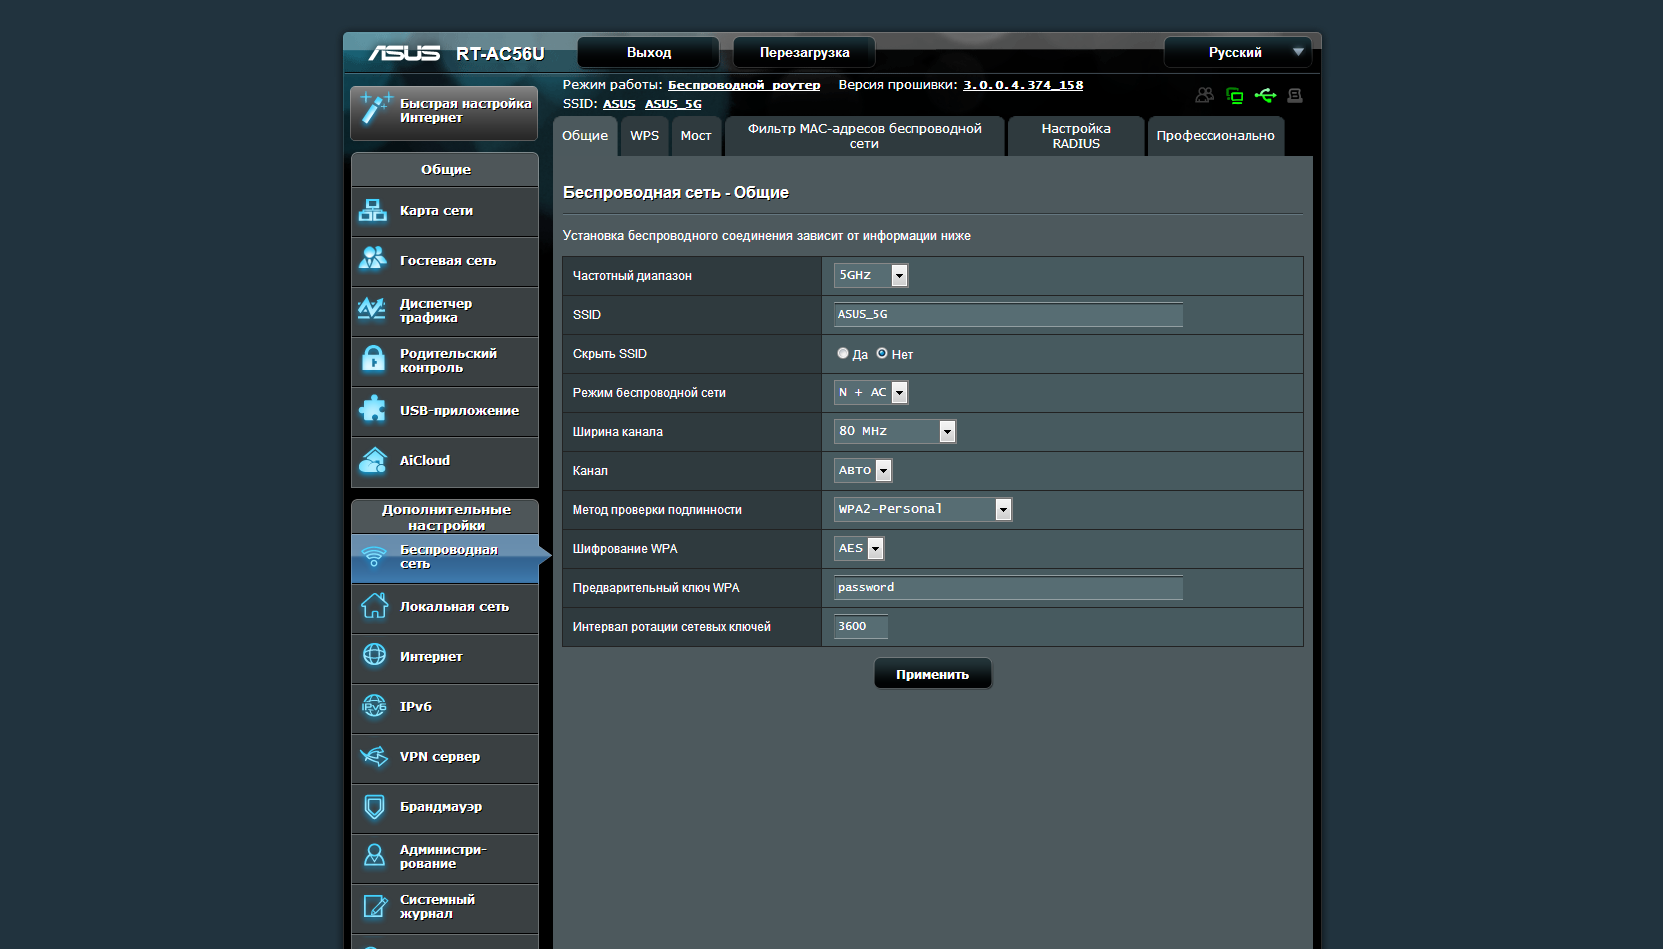1663x949 pixels.
Task: Open the Network Map icon
Action: coord(373,211)
